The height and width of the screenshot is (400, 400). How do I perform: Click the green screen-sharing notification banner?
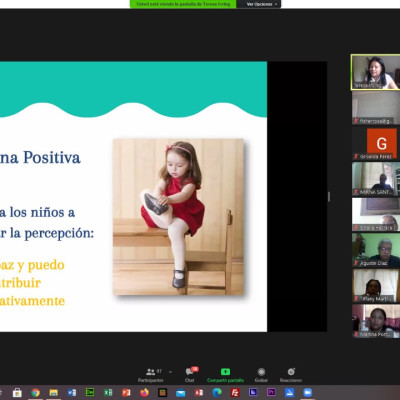pyautogui.click(x=183, y=4)
